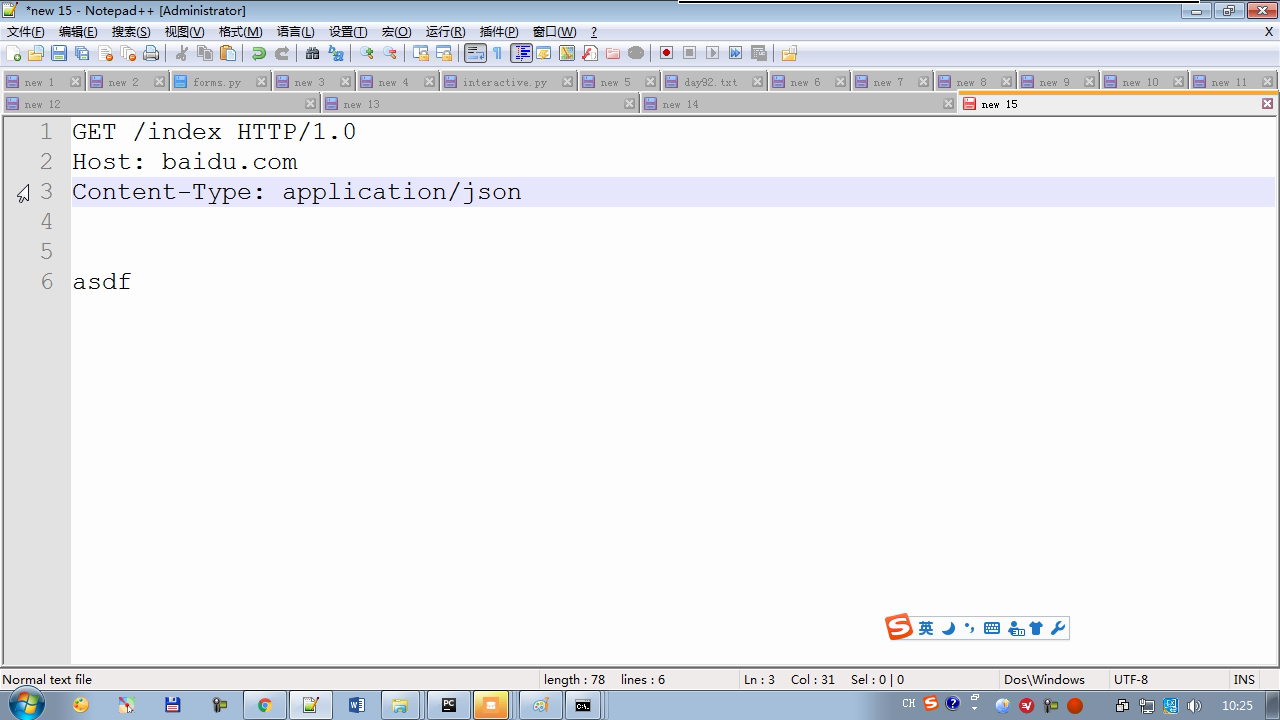Open the Document Map panel icon
The image size is (1280, 720).
click(567, 54)
